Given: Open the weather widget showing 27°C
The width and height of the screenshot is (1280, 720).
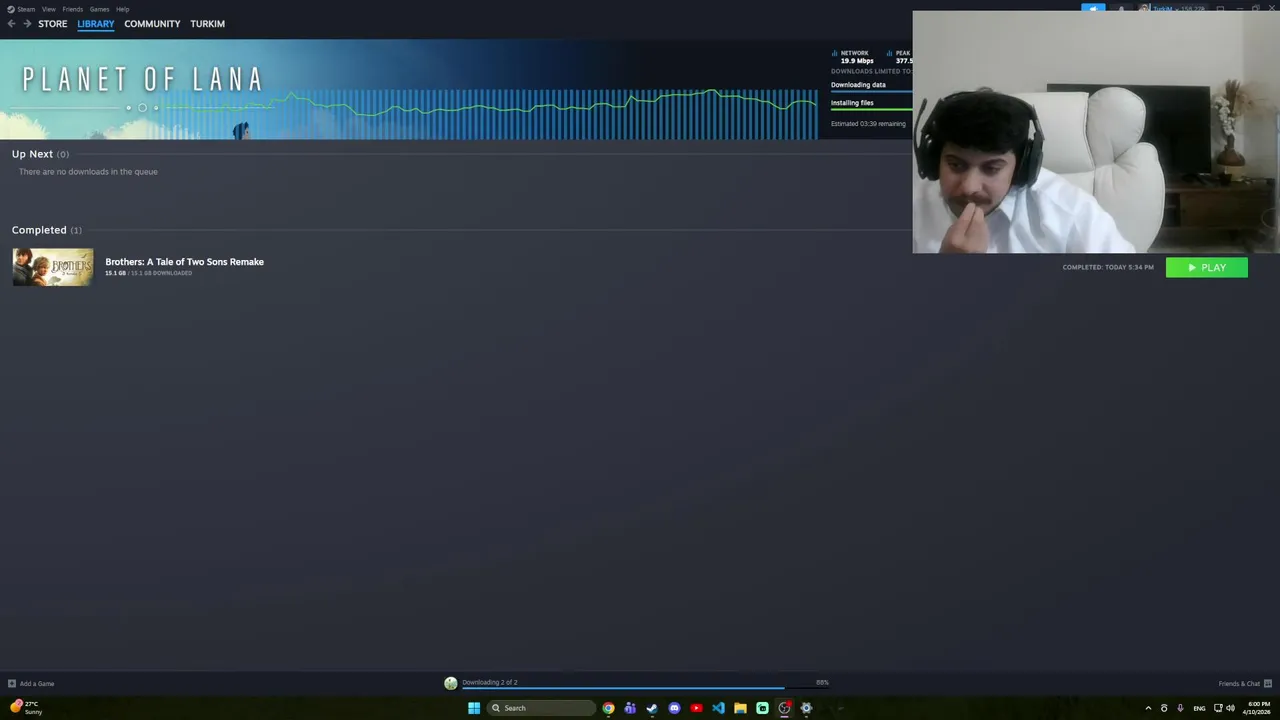Looking at the screenshot, I should click(x=26, y=708).
